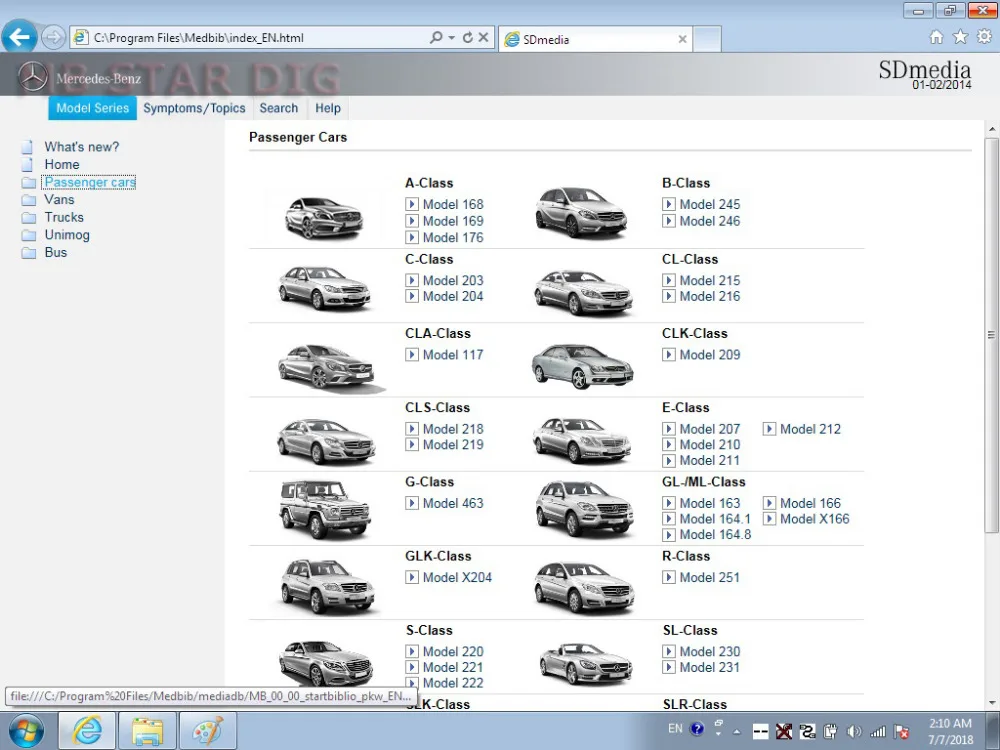This screenshot has width=1000, height=750.
Task: Open browser settings gear icon
Action: 984,36
